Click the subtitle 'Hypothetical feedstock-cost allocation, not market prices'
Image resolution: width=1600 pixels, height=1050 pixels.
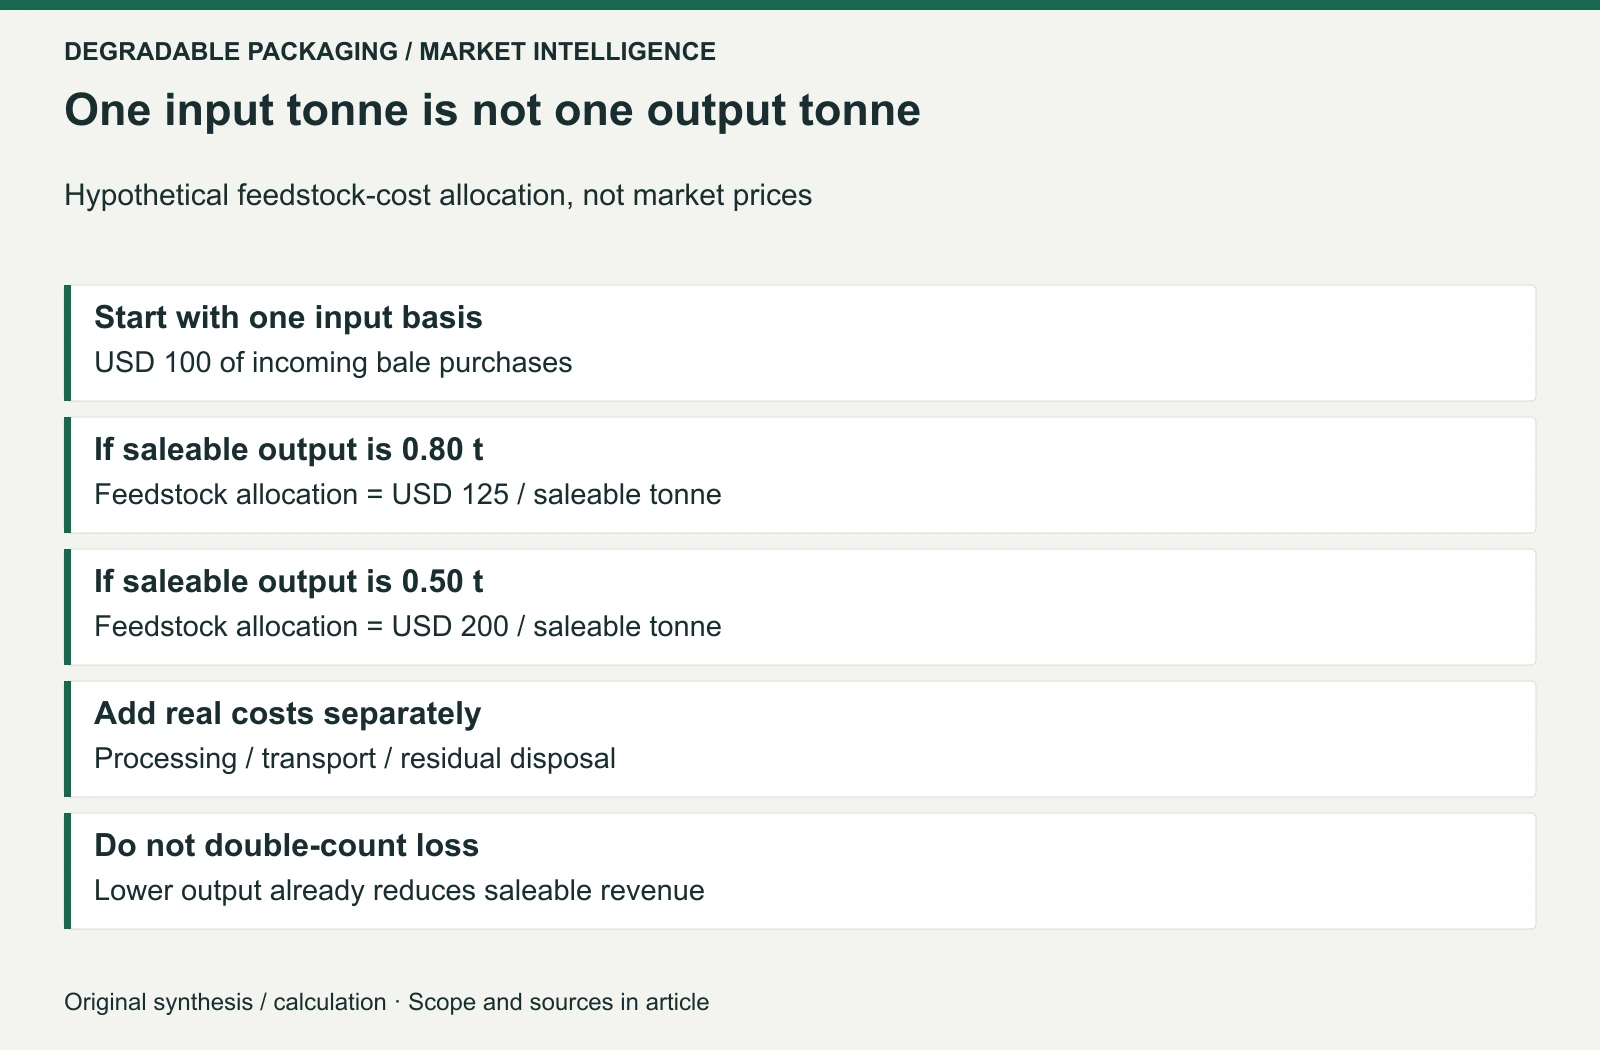[x=438, y=195]
